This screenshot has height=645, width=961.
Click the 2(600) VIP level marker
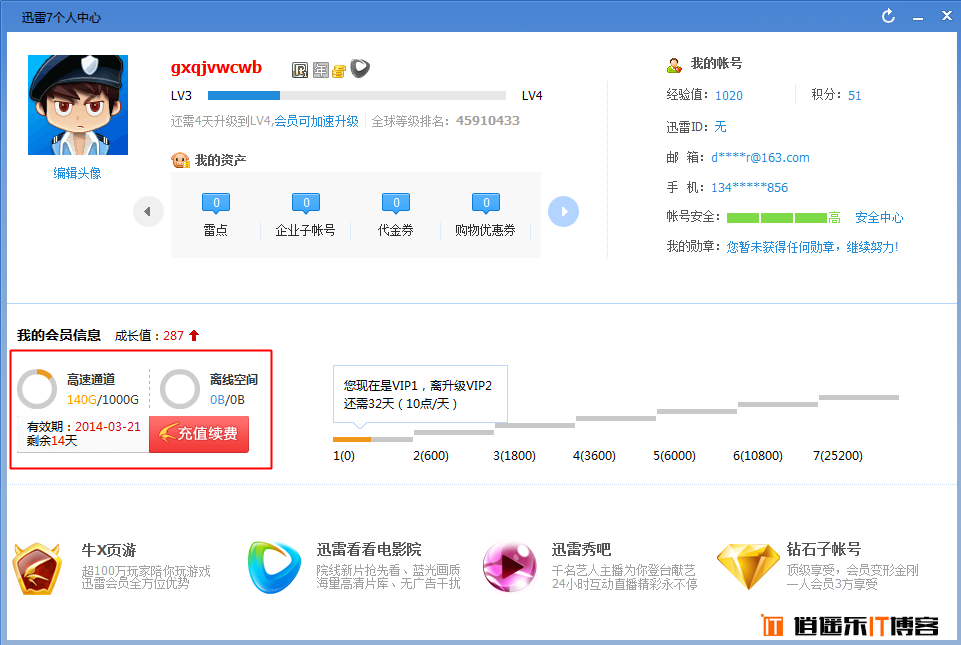pos(431,456)
